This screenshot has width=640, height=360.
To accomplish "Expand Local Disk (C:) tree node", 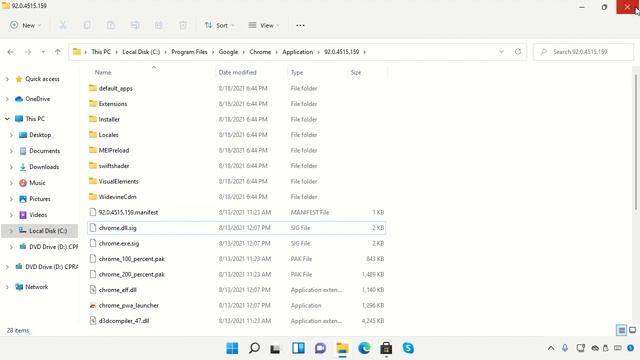I will point(11,231).
